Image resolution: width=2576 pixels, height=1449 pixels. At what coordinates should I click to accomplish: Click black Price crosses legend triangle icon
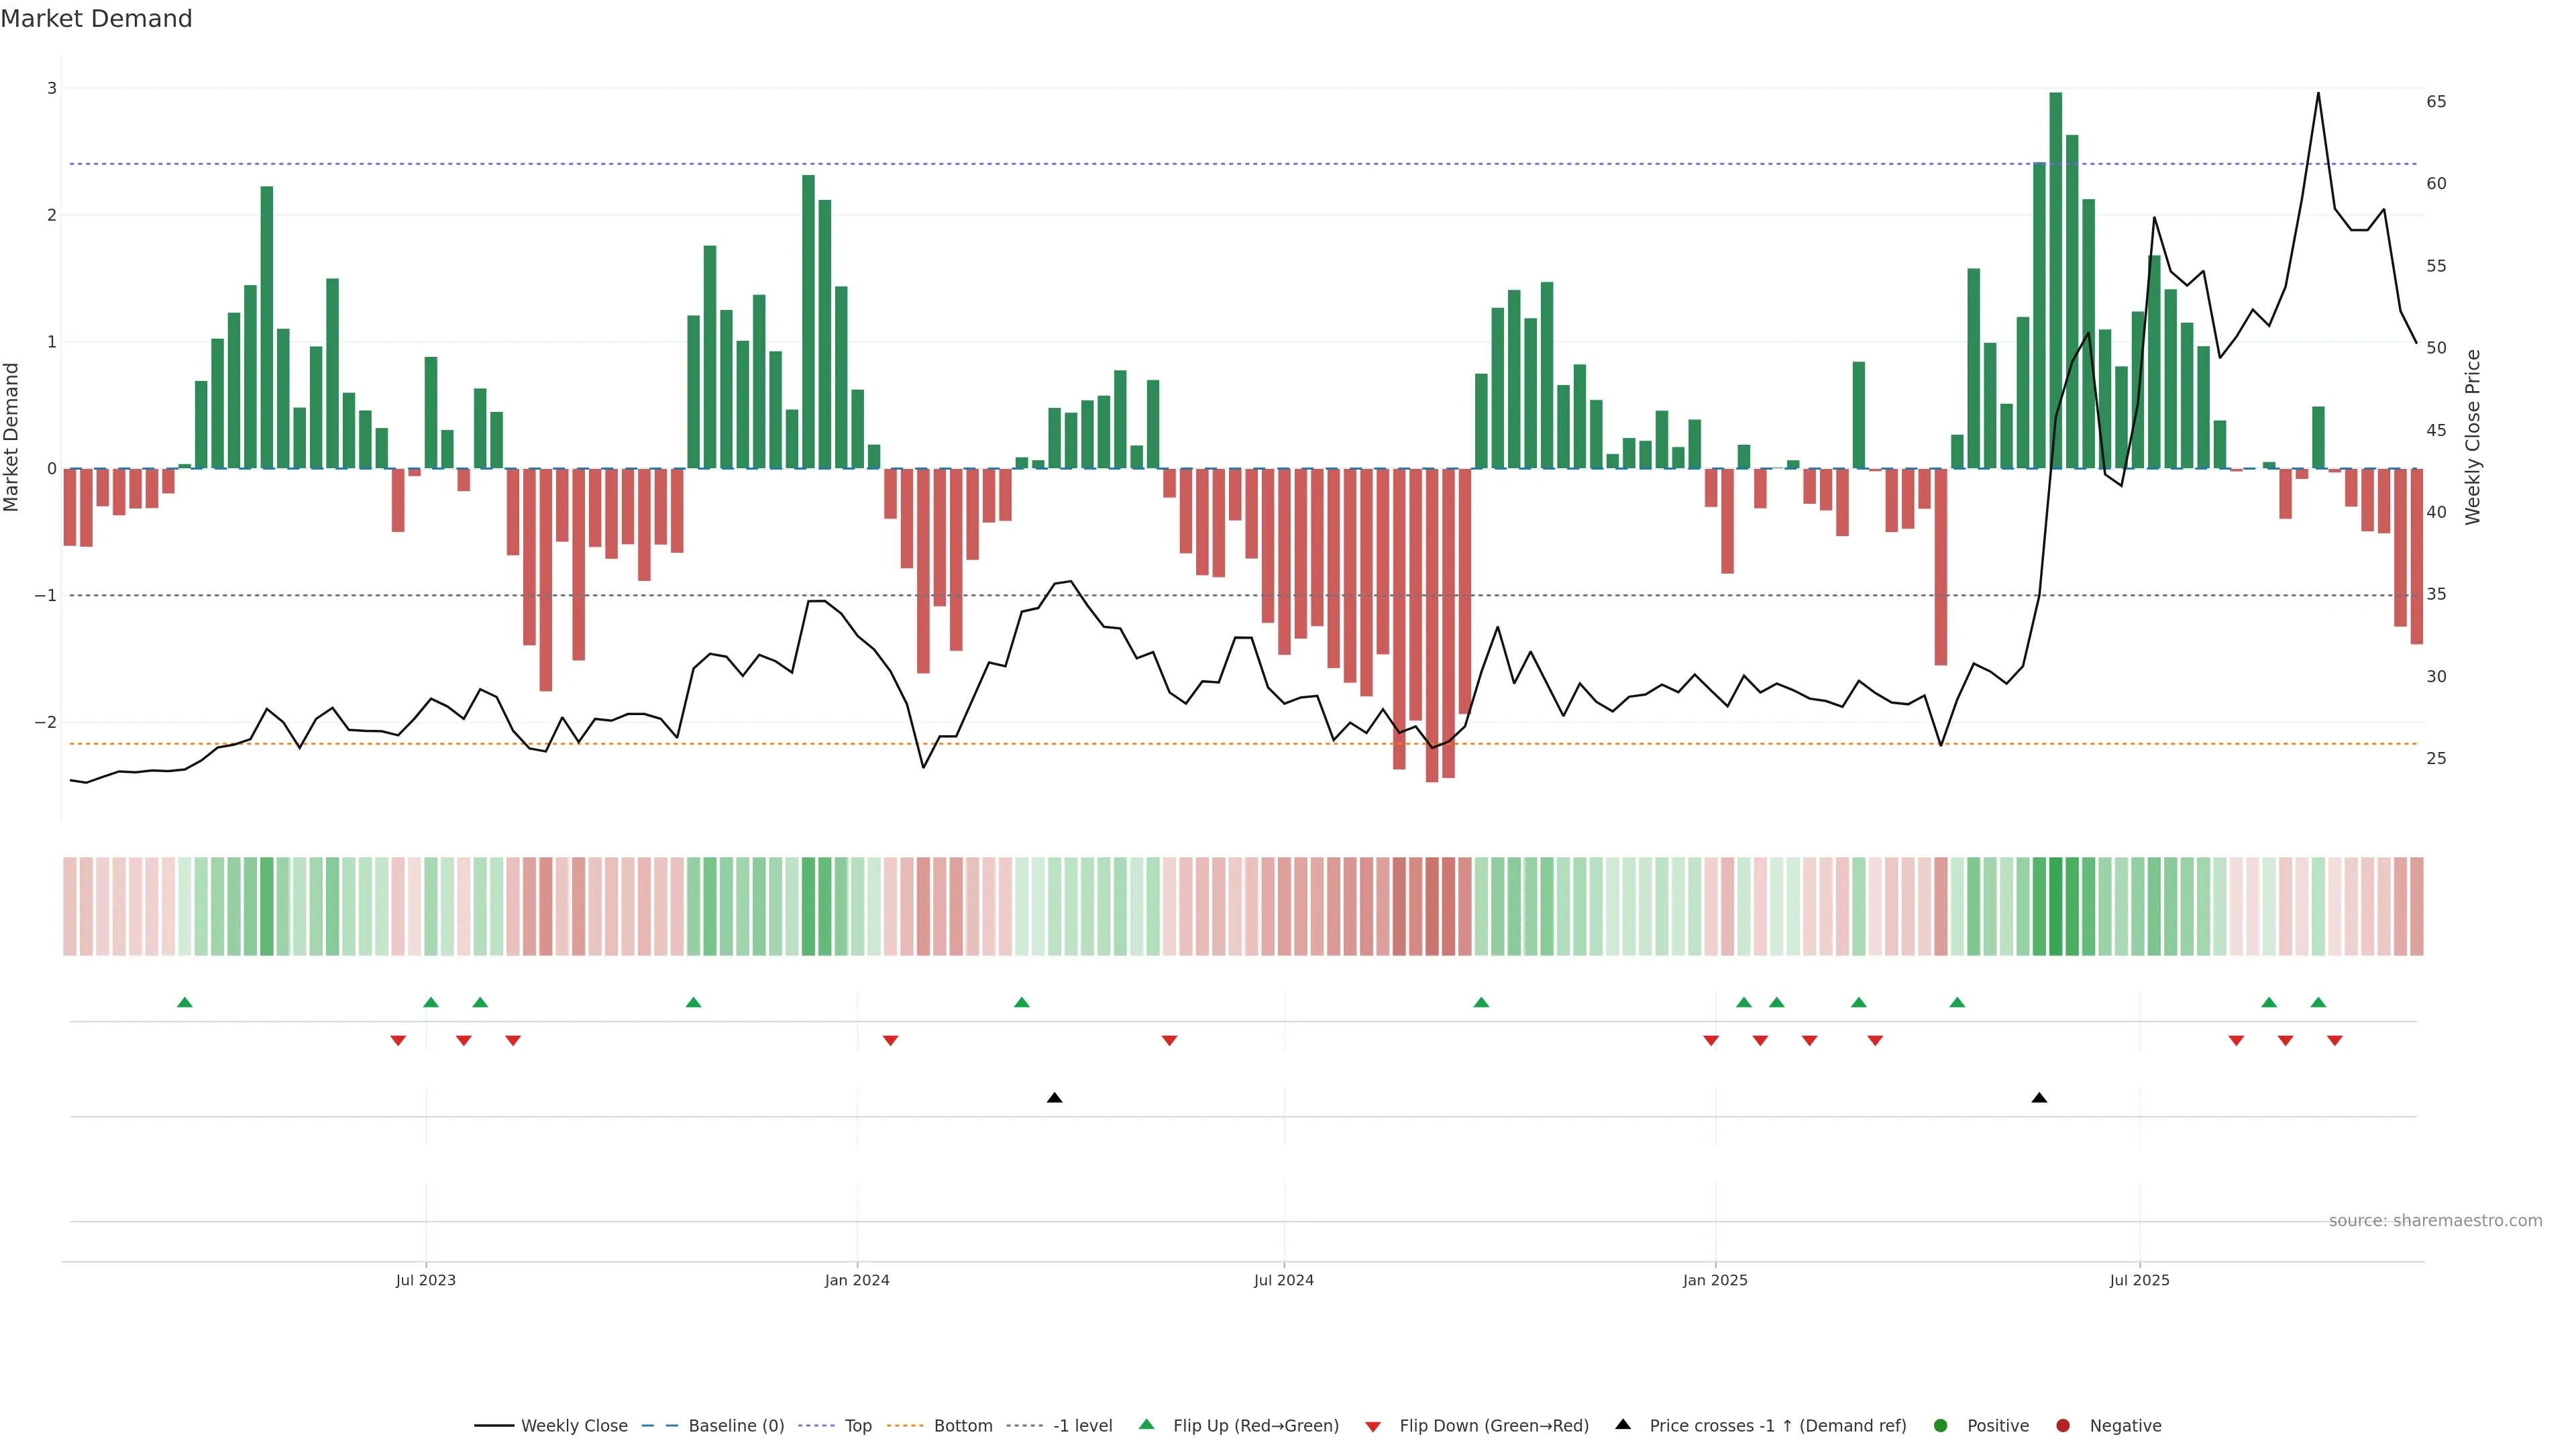pos(1623,1424)
